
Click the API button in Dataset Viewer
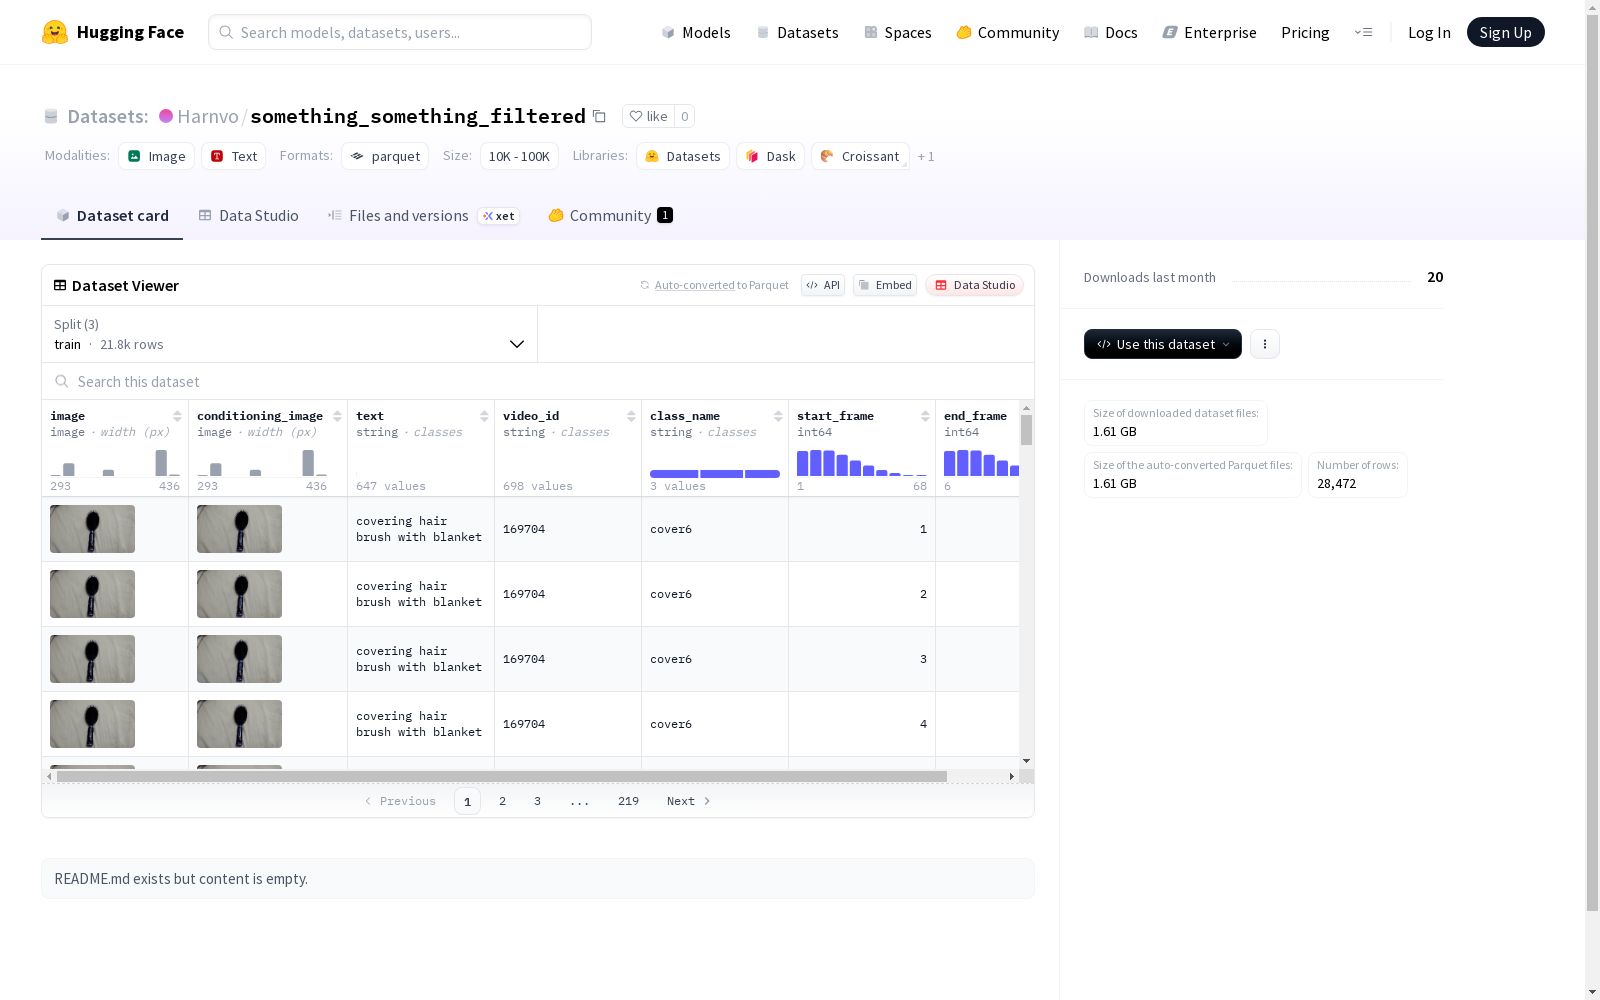[x=823, y=285]
